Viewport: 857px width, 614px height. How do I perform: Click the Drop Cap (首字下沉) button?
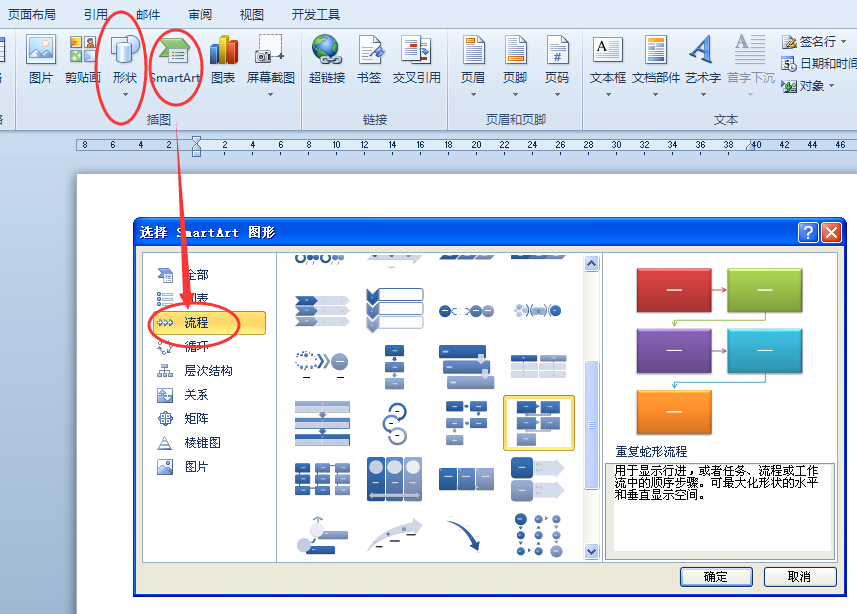750,66
